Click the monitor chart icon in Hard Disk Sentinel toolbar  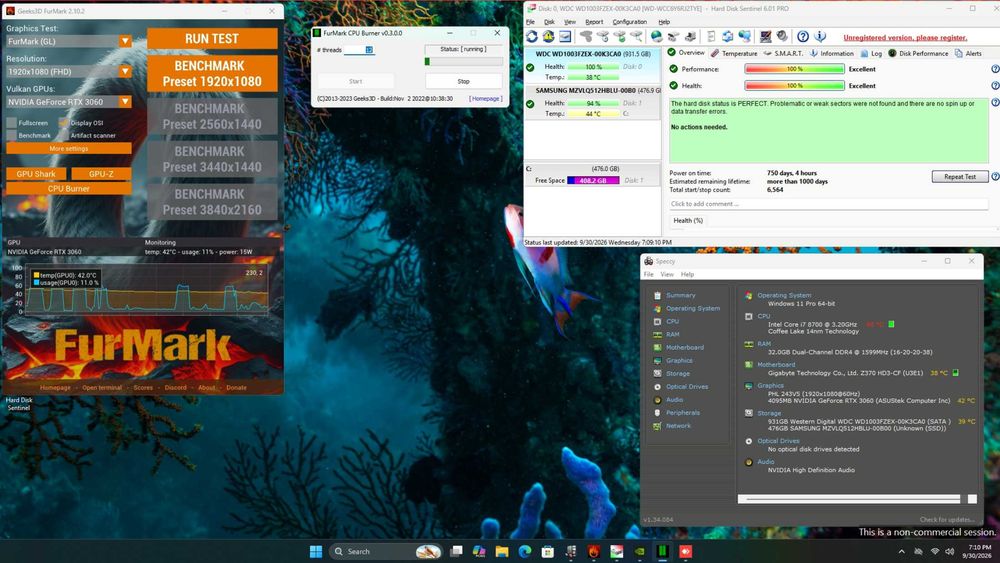coord(765,37)
